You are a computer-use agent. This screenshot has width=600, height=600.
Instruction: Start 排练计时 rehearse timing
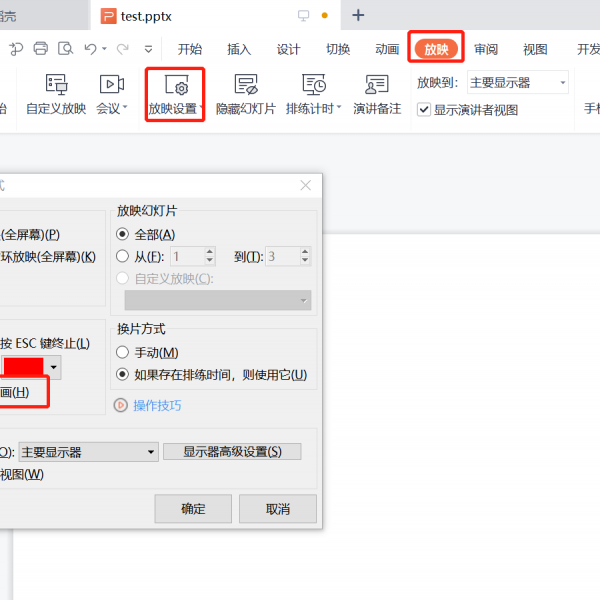pos(314,85)
